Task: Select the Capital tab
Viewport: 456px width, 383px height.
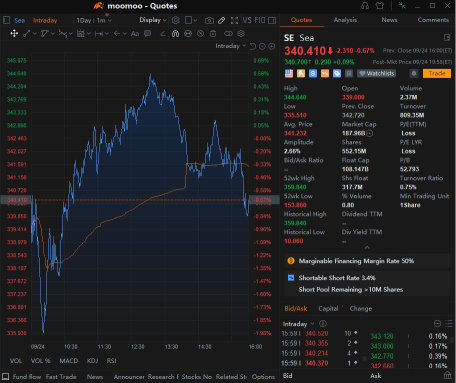Action: [x=328, y=308]
